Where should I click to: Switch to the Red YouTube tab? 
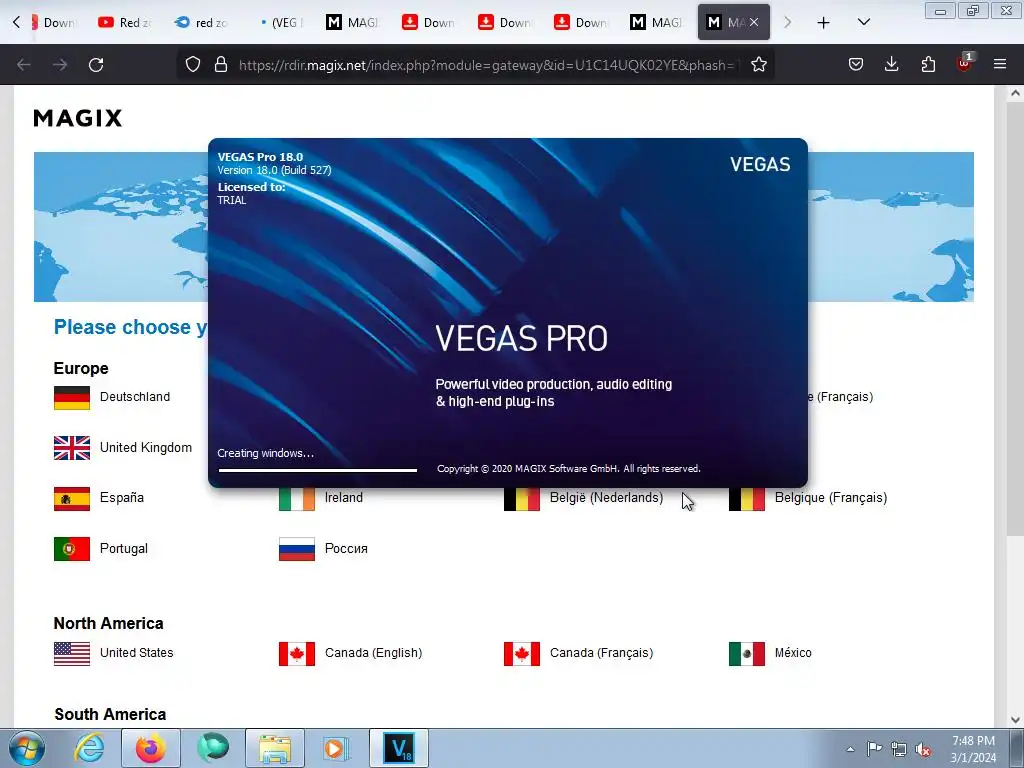click(x=125, y=22)
